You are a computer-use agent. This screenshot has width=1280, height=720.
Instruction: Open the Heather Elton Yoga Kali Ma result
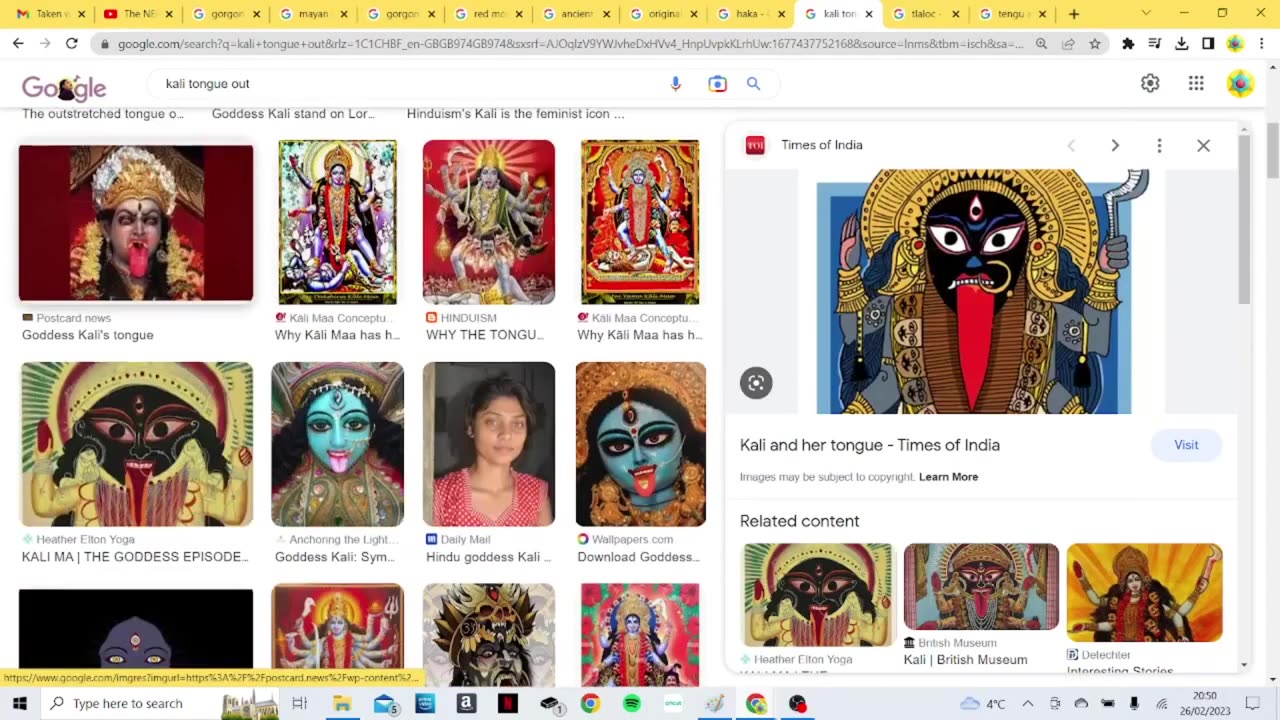tap(137, 444)
